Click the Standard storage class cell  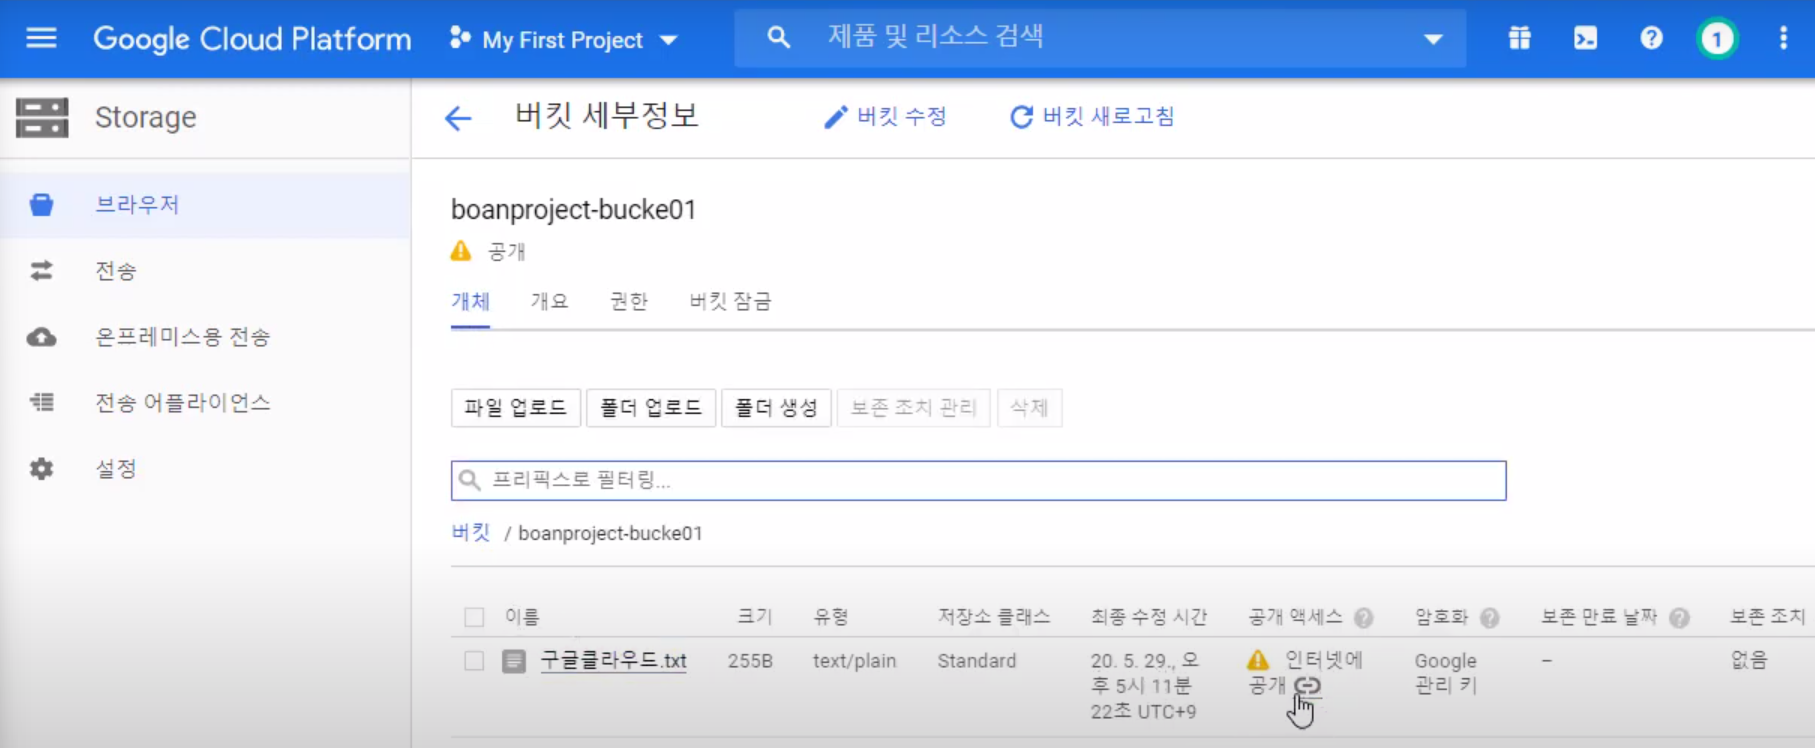977,661
